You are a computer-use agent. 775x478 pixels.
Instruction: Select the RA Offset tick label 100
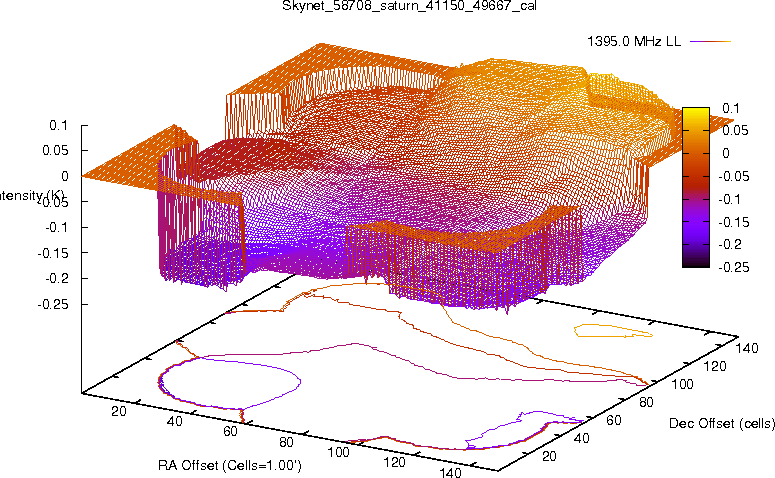pos(339,452)
